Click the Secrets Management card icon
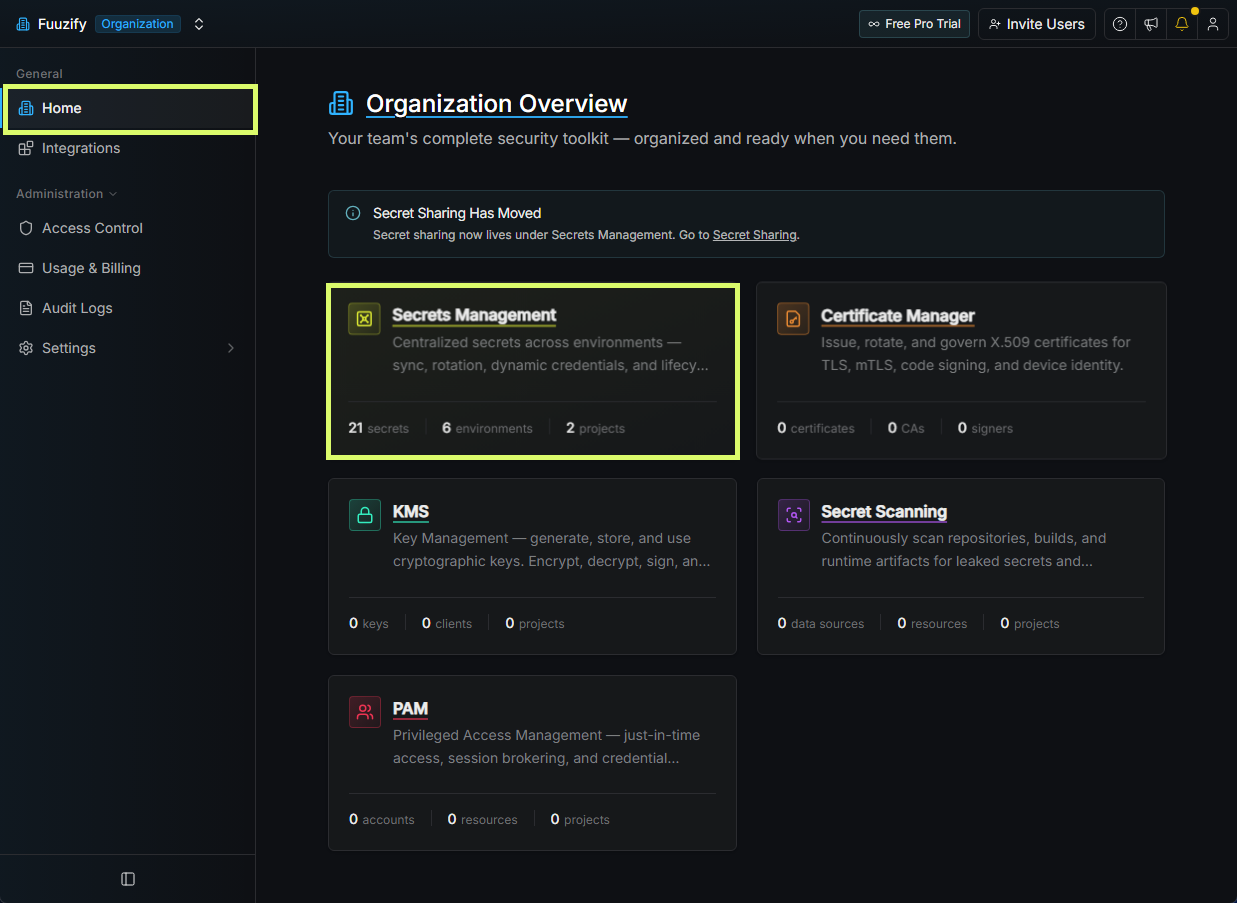This screenshot has width=1237, height=903. (364, 319)
